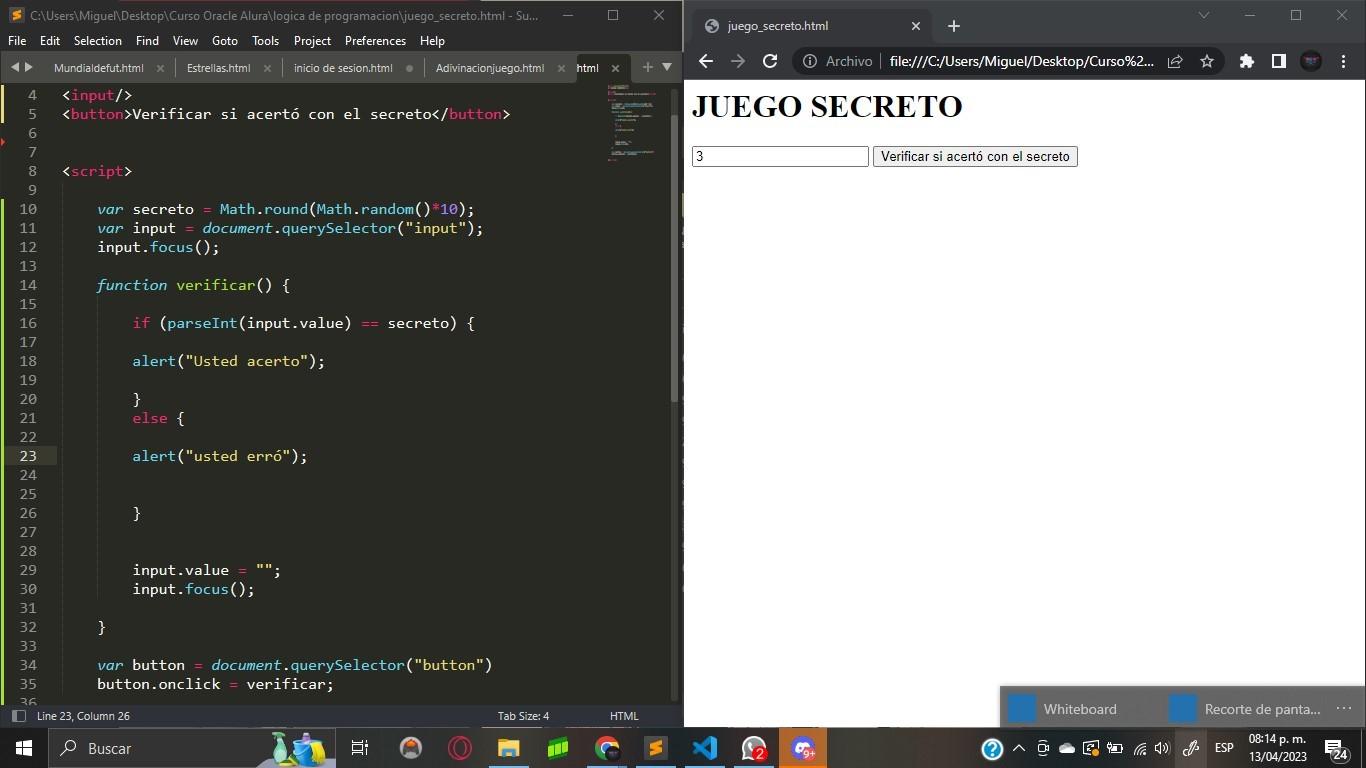Open the notification center with 24 alerts

coord(1337,748)
